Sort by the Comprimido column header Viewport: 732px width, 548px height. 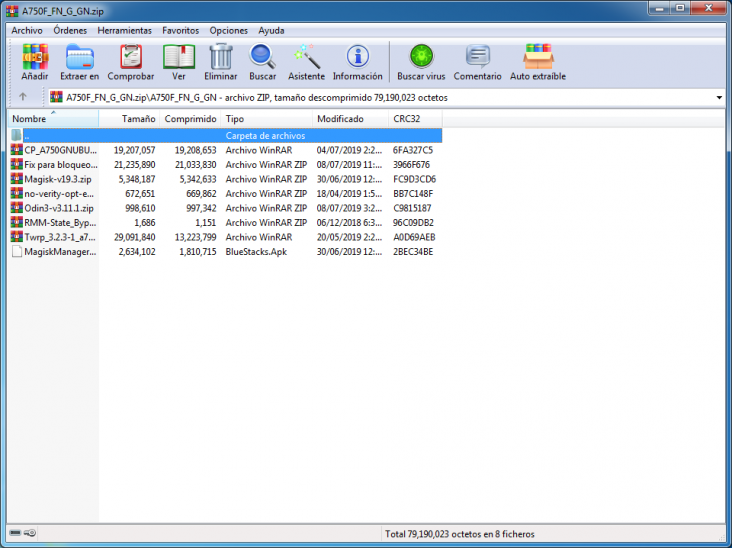(x=190, y=119)
